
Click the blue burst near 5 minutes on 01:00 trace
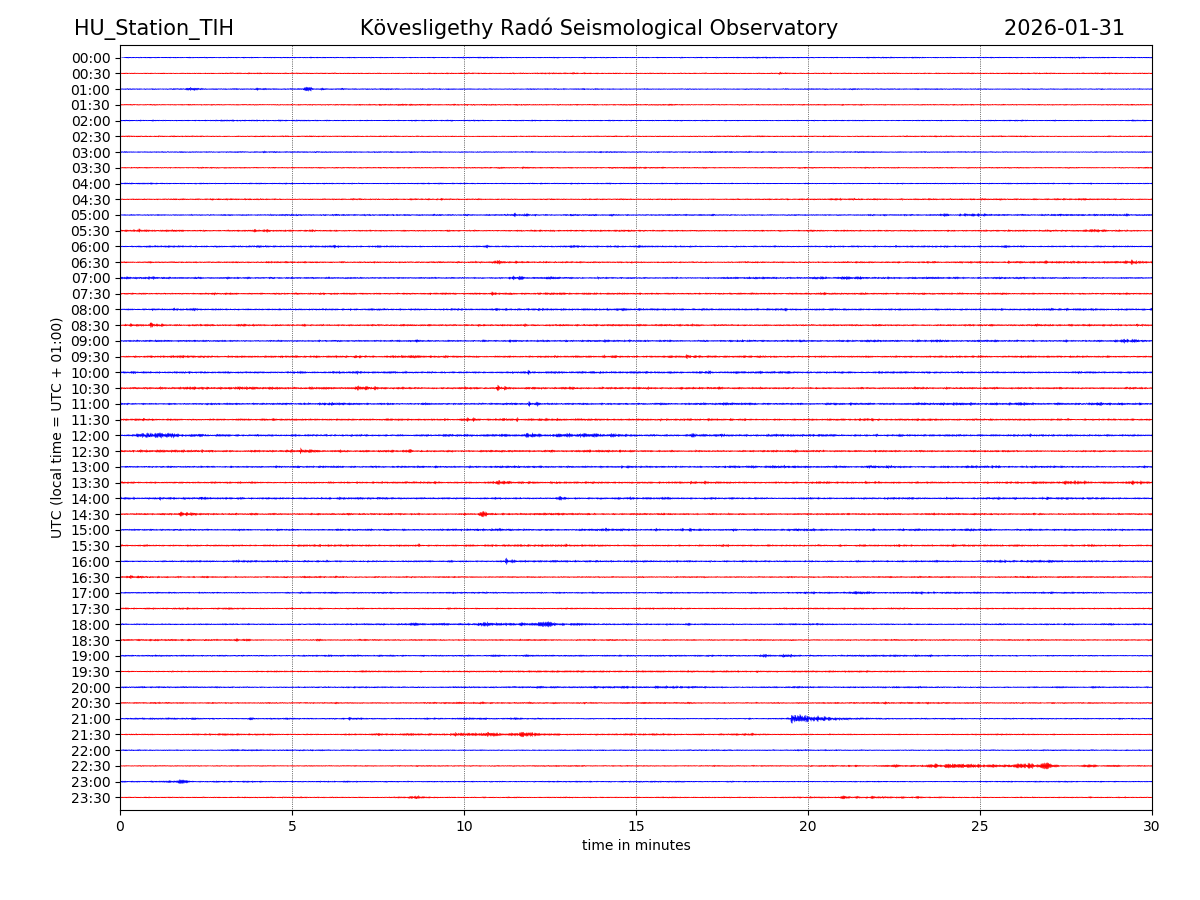[x=307, y=89]
